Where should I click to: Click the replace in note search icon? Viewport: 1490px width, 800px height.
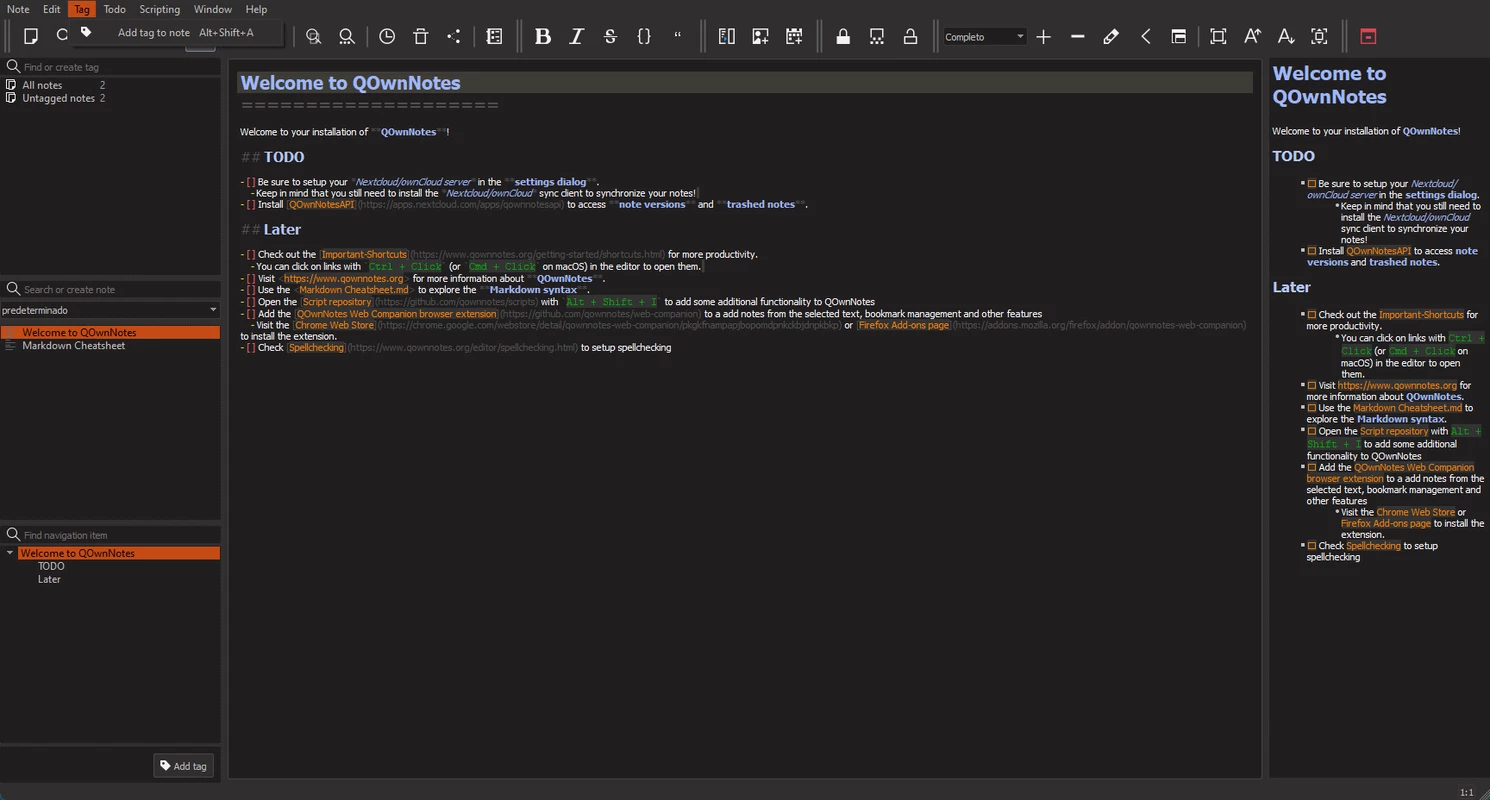coord(347,36)
